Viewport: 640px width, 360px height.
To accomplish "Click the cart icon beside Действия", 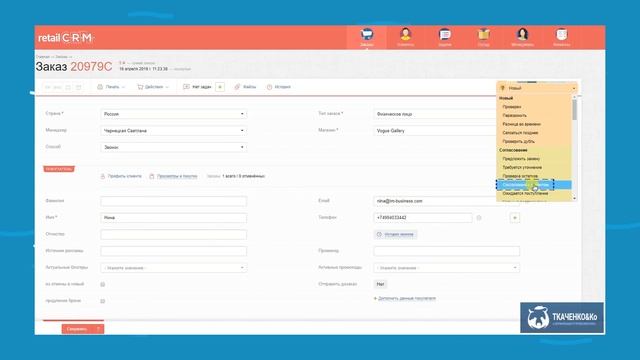I will (140, 87).
